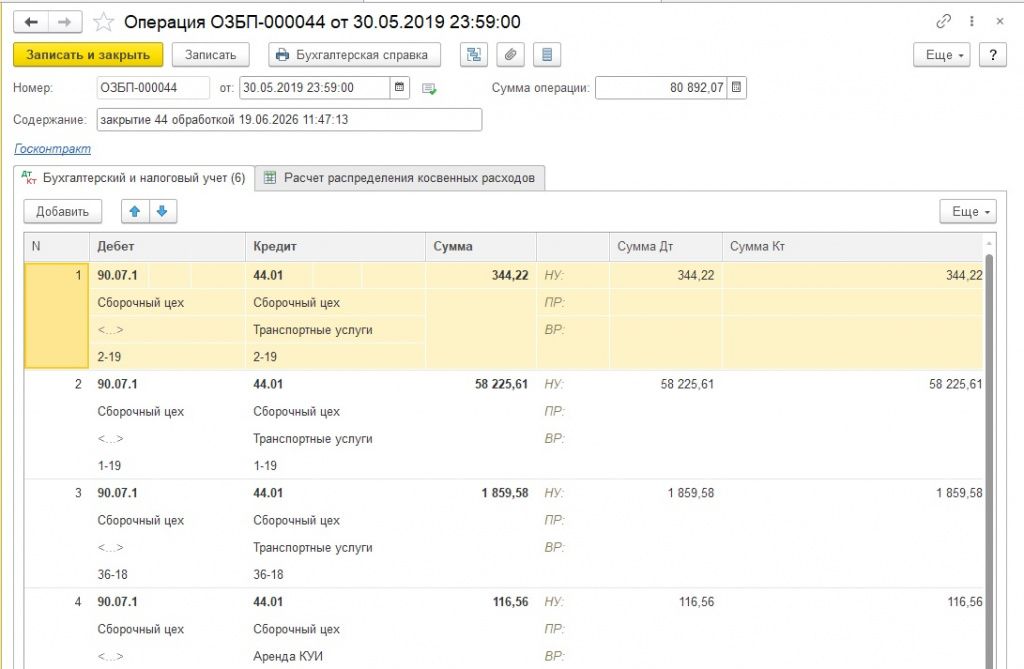The image size is (1024, 669).
Task: Open calculator for Сумма операции field
Action: 737,87
